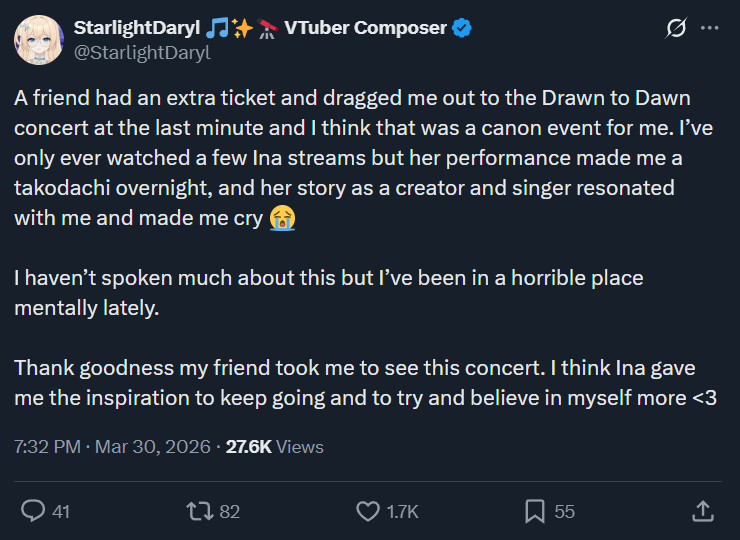Screen dimensions: 740x540
Task: Bookmark this post
Action: [x=535, y=511]
